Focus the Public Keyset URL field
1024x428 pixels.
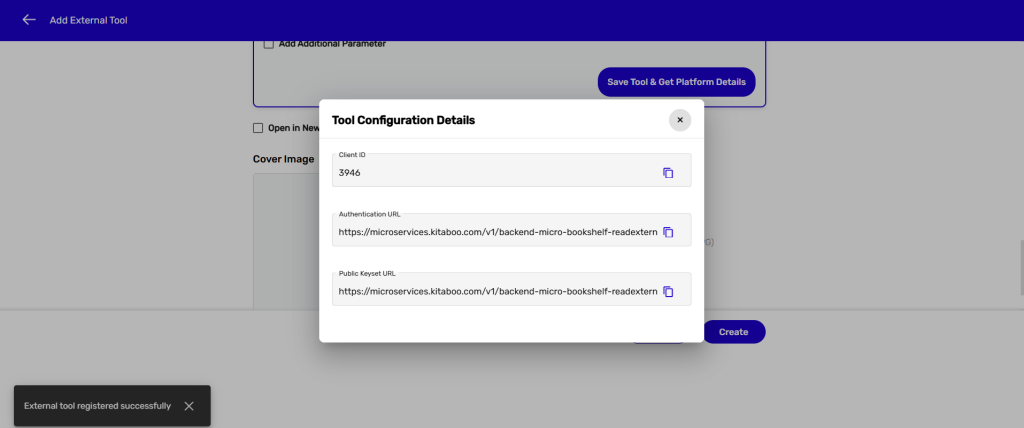click(497, 292)
